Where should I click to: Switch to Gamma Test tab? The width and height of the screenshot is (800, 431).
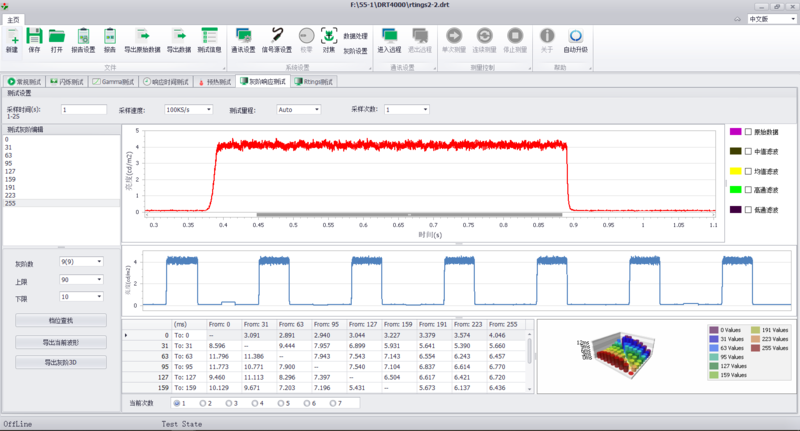pos(113,82)
